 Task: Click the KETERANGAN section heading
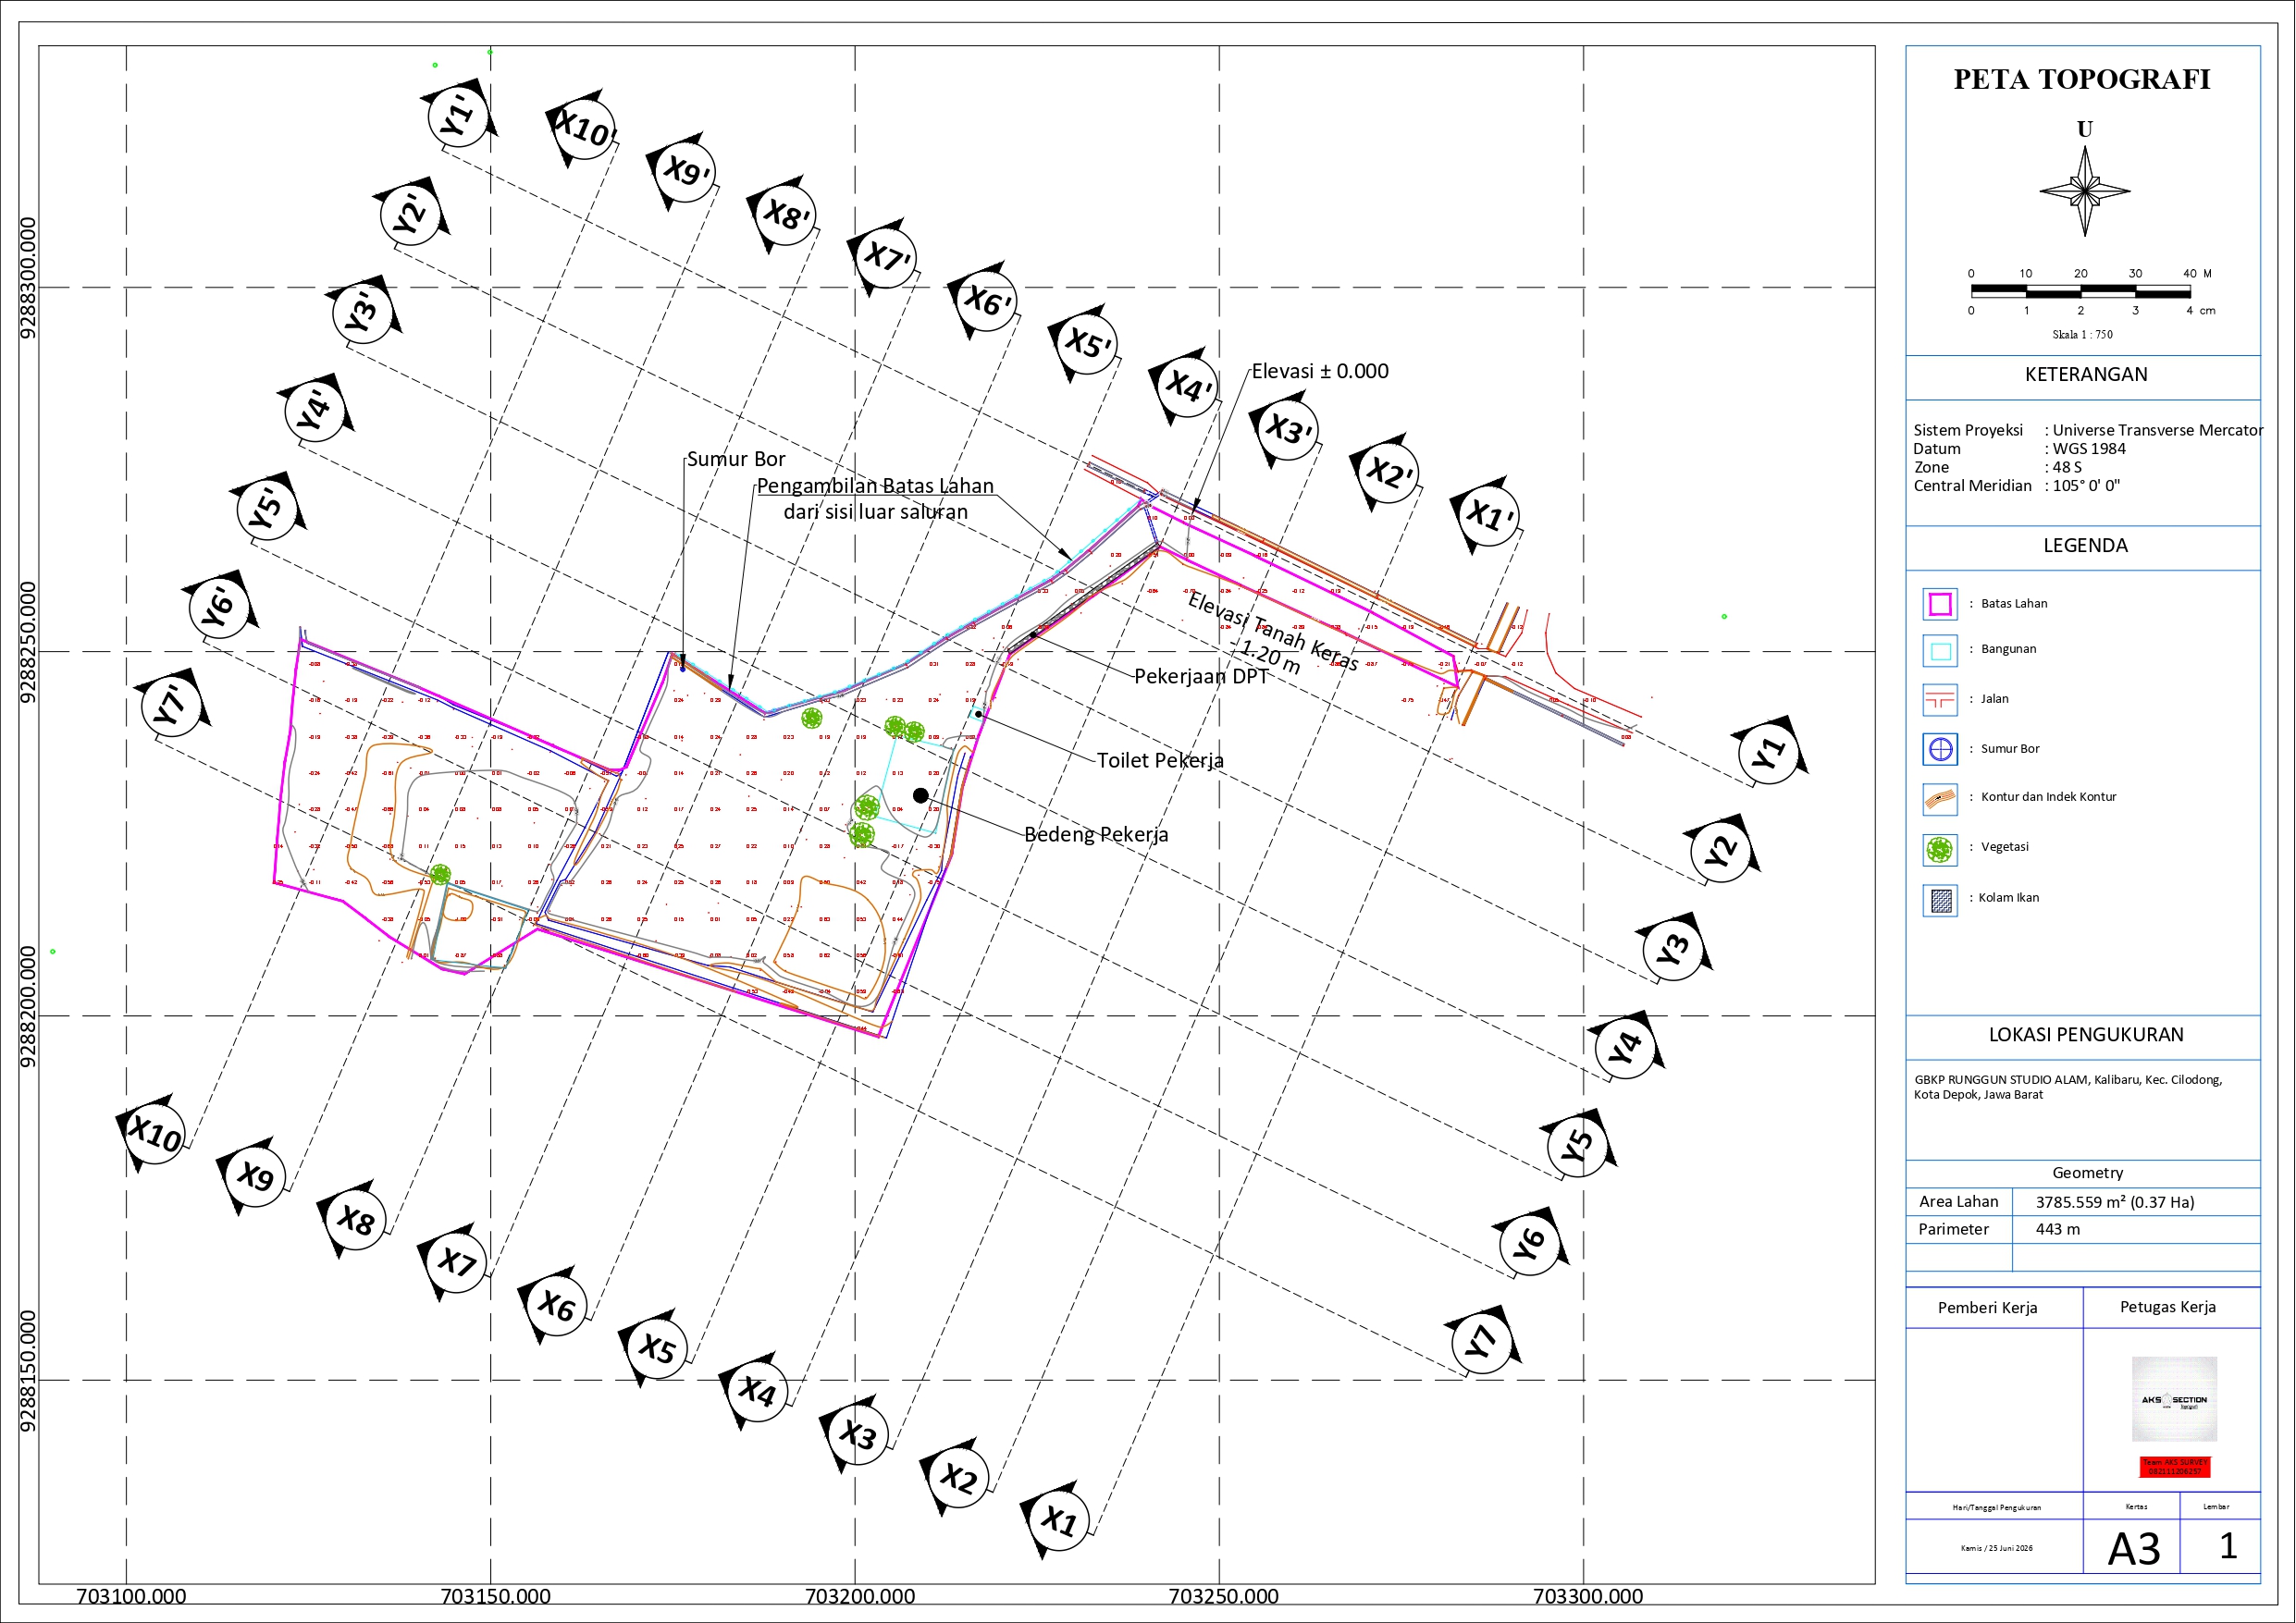point(2086,374)
